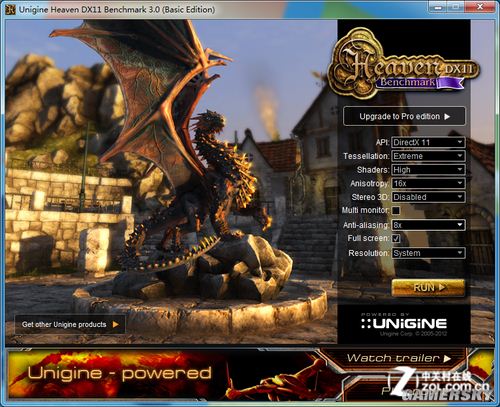Click the arrow icon beside Get other Unigine products
Screen dimensions: 500x407
click(x=115, y=324)
